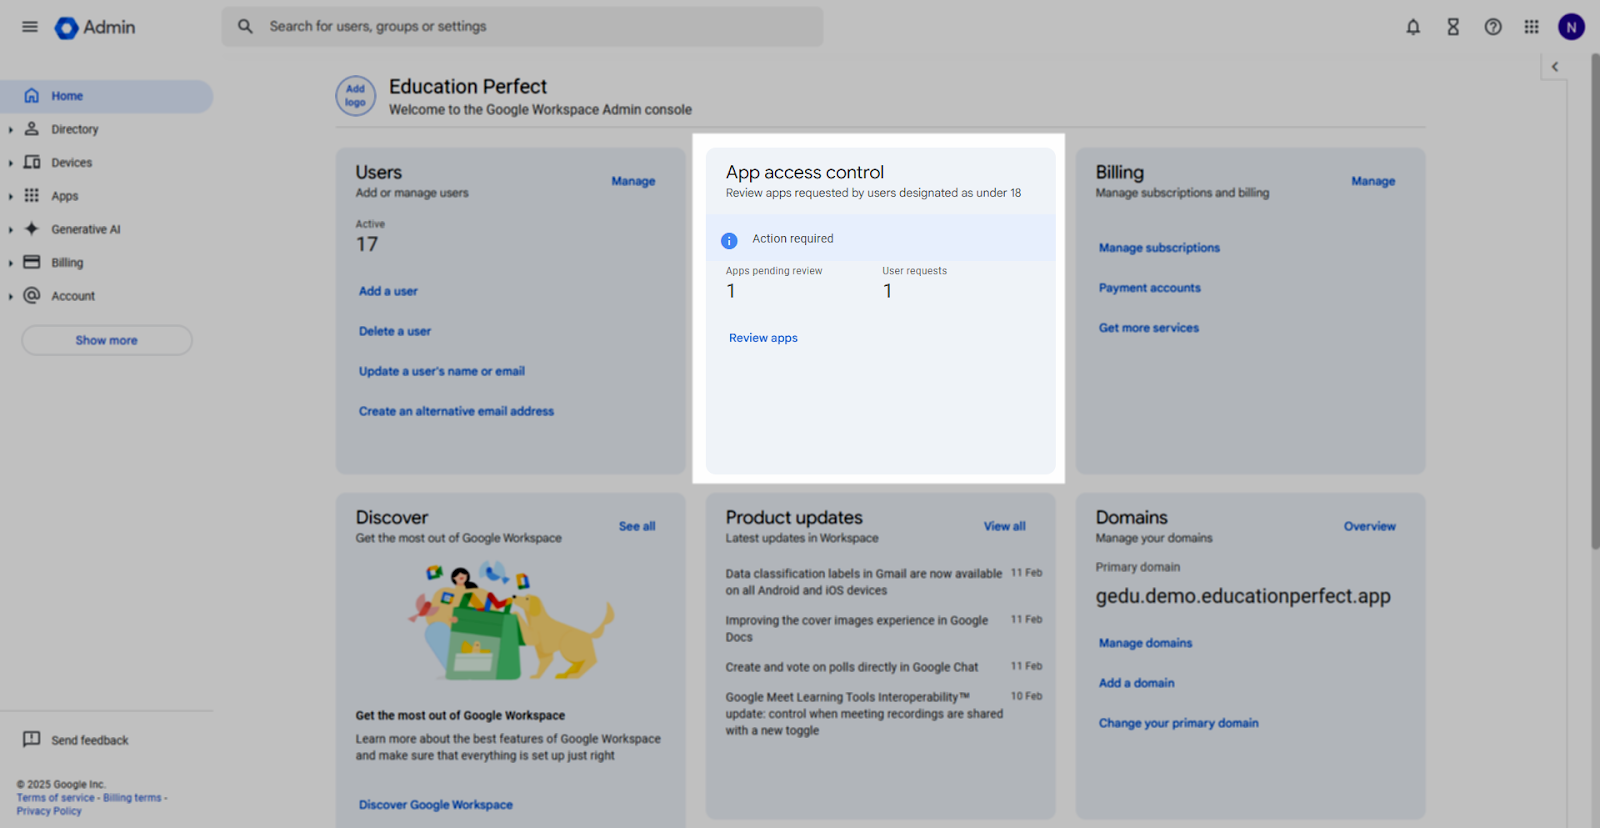
Task: Click See all in Discover card
Action: (637, 526)
